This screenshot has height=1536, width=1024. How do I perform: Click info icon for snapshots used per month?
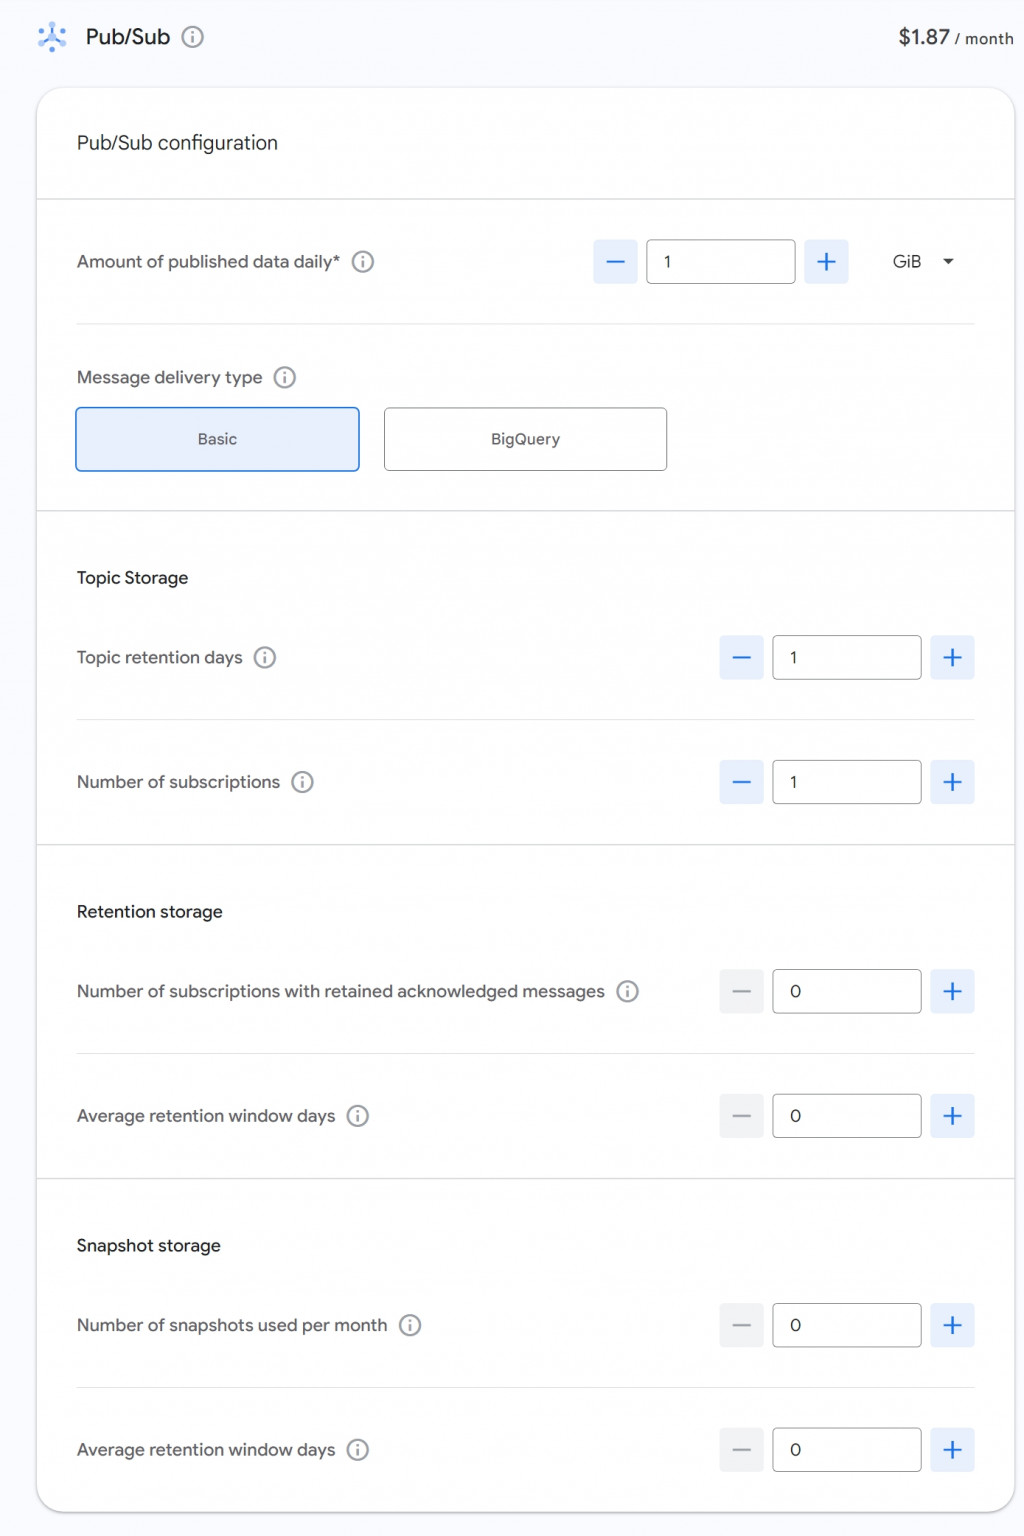[x=410, y=1325]
